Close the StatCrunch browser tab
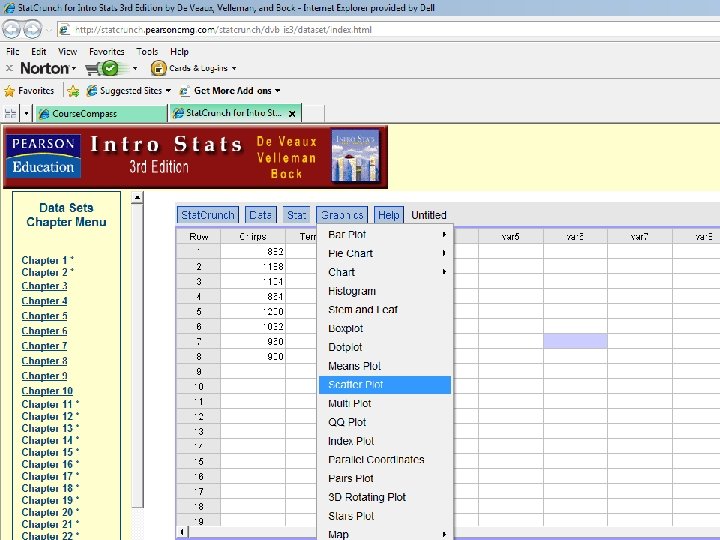 (292, 113)
